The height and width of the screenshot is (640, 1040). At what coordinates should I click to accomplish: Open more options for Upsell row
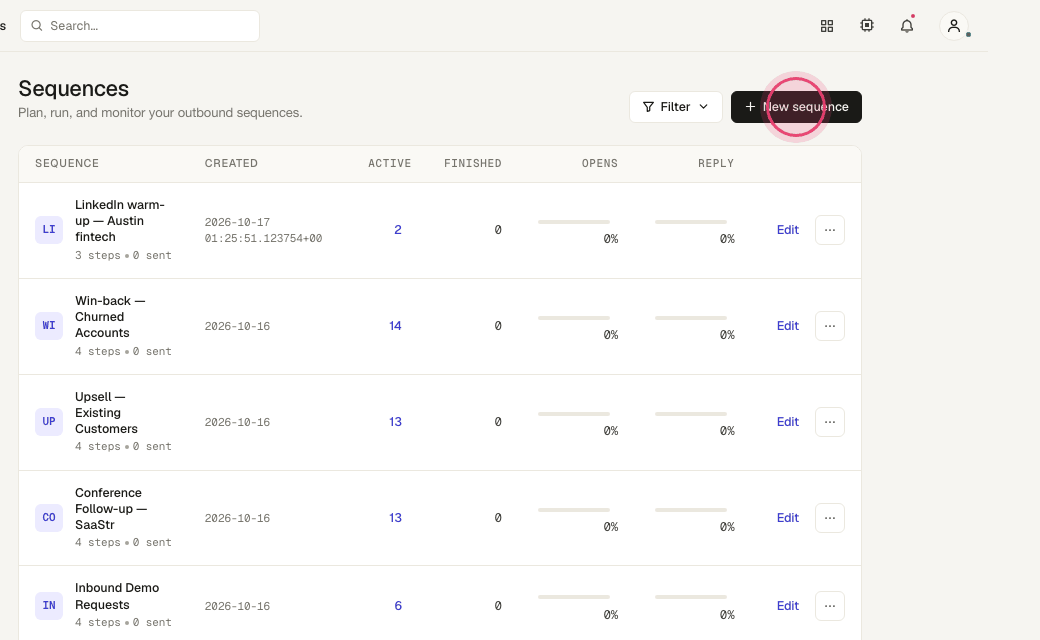click(x=830, y=422)
